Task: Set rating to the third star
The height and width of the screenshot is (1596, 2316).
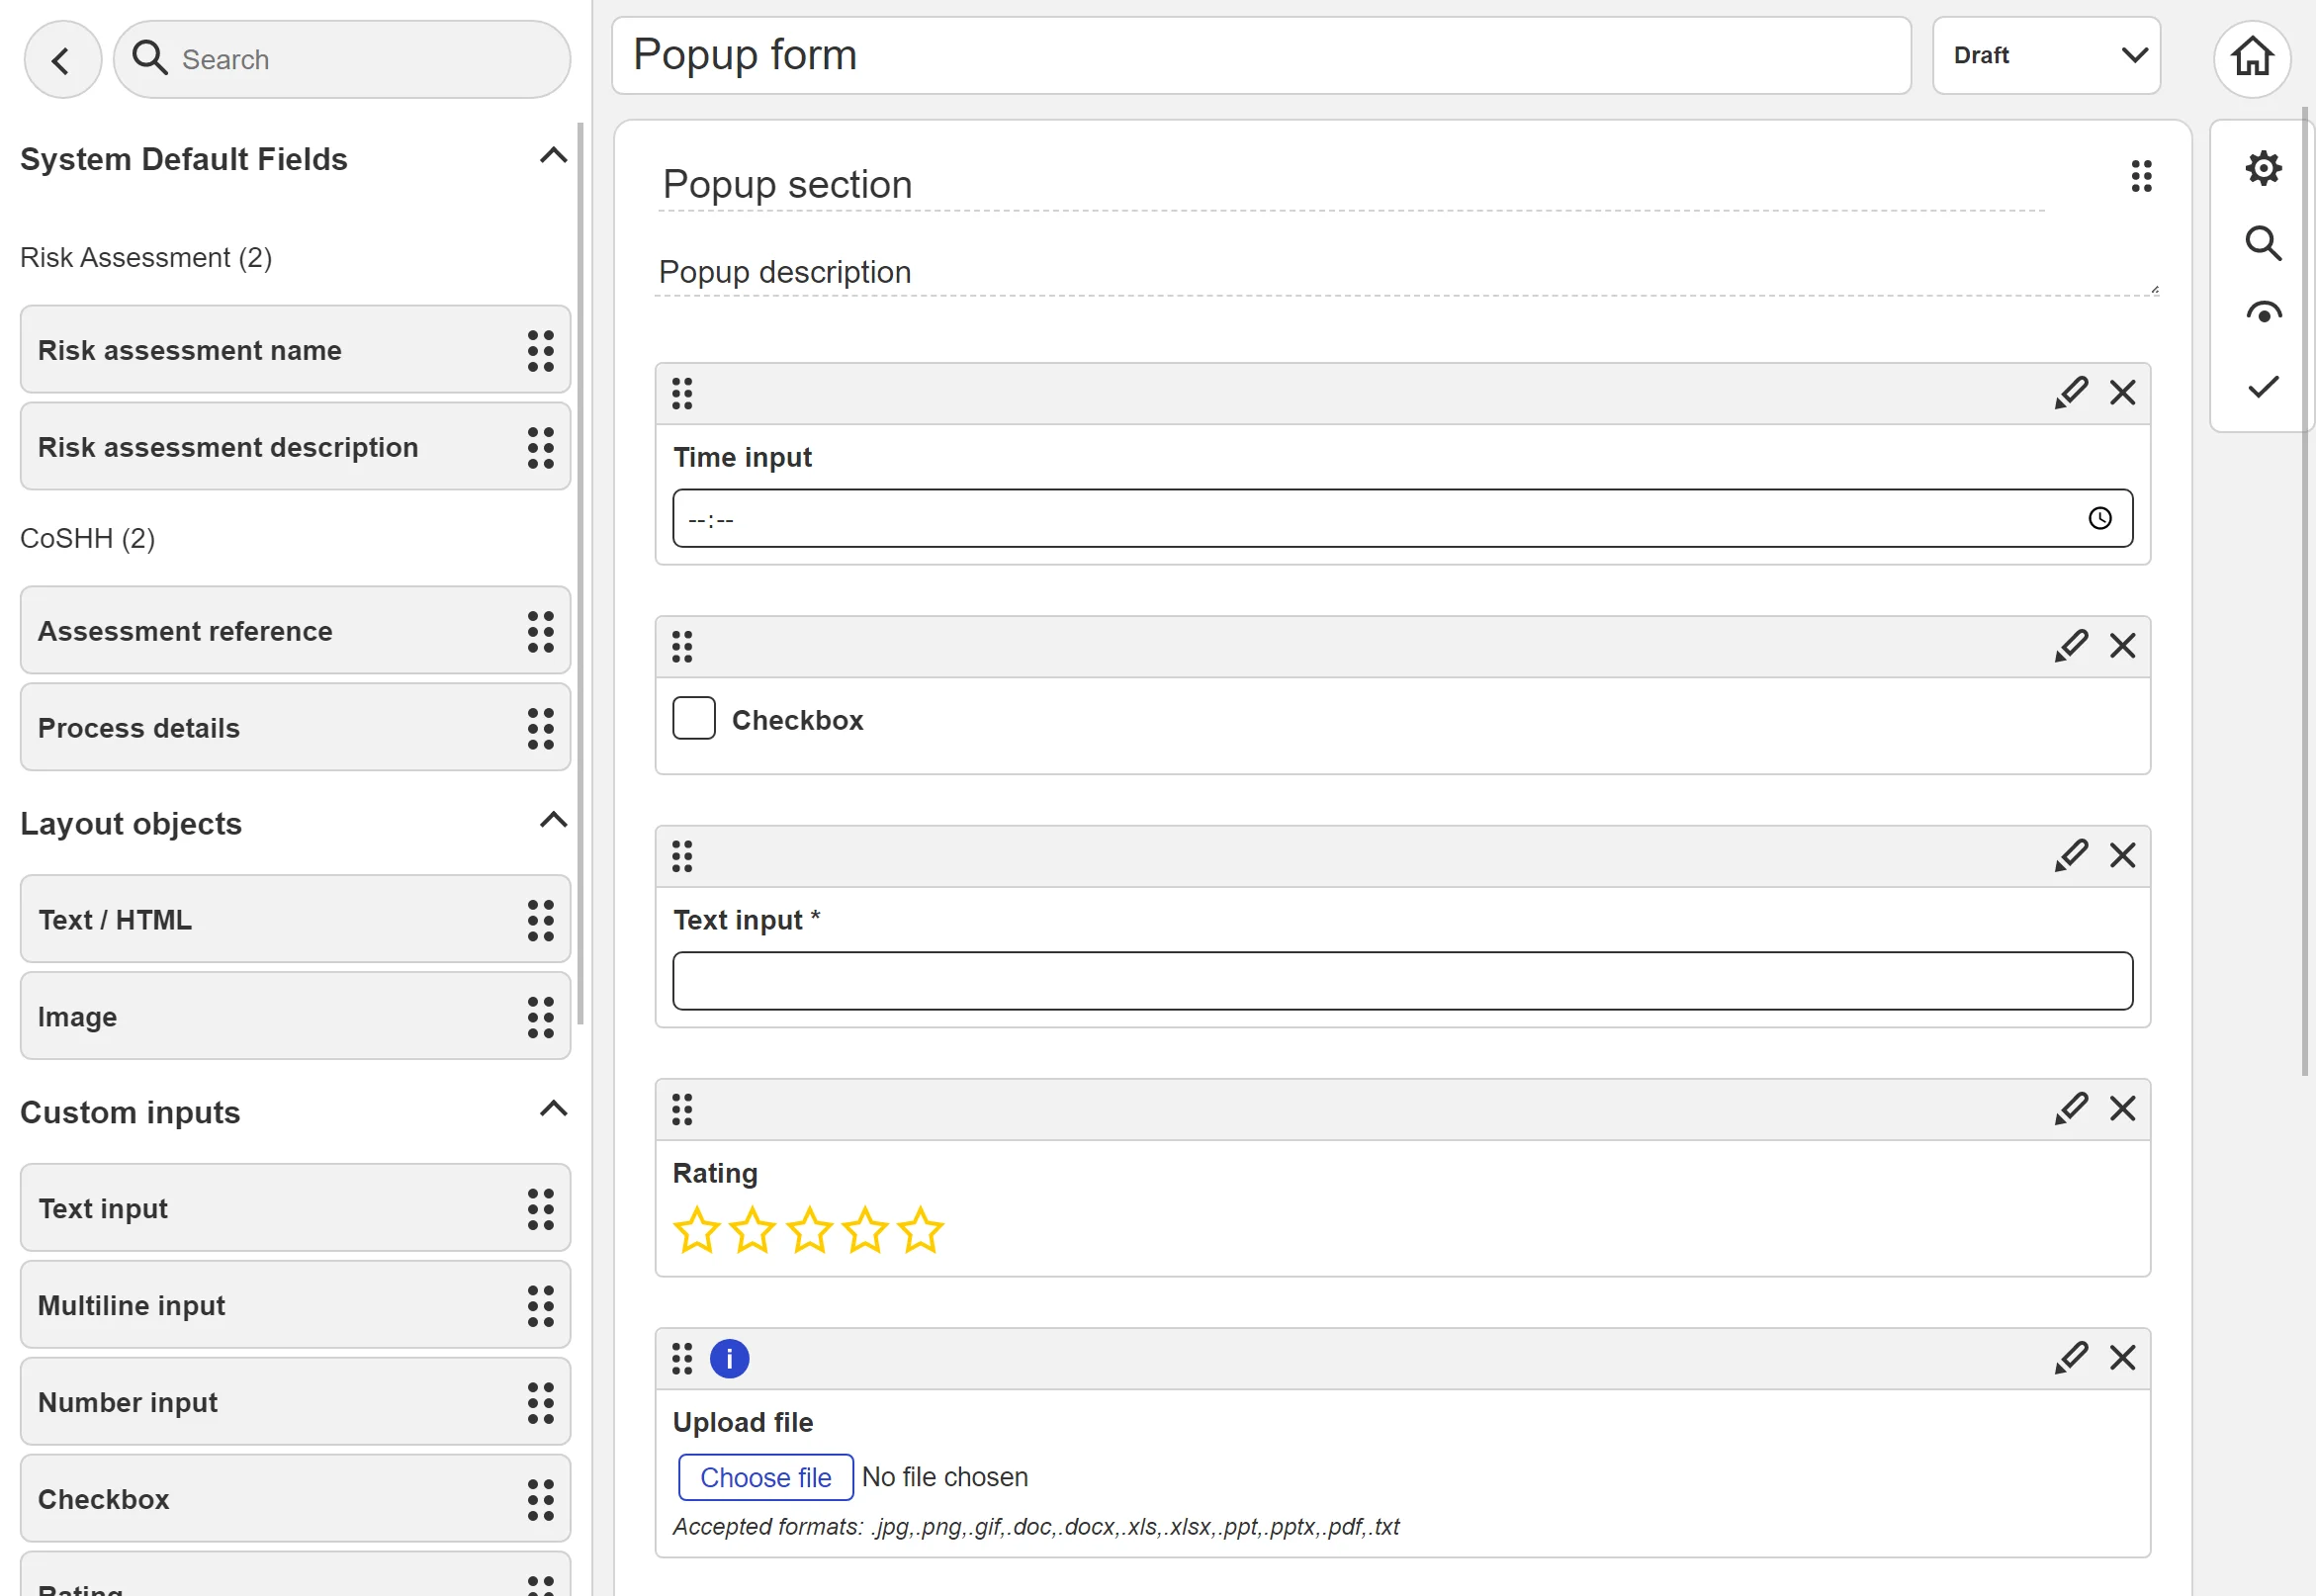Action: (808, 1230)
